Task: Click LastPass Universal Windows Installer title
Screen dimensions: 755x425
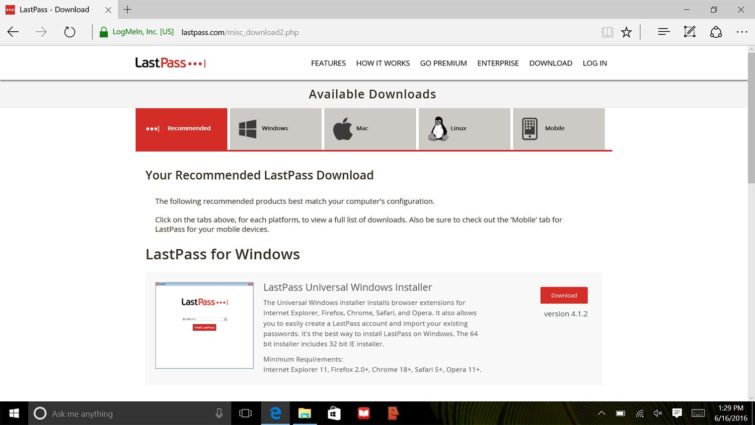Action: 347,287
